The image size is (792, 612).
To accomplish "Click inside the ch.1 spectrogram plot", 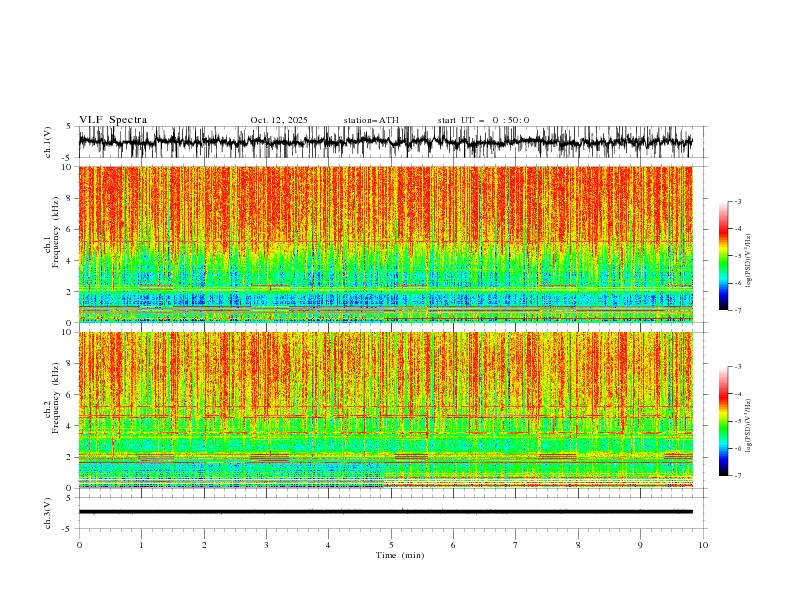I will [x=385, y=244].
